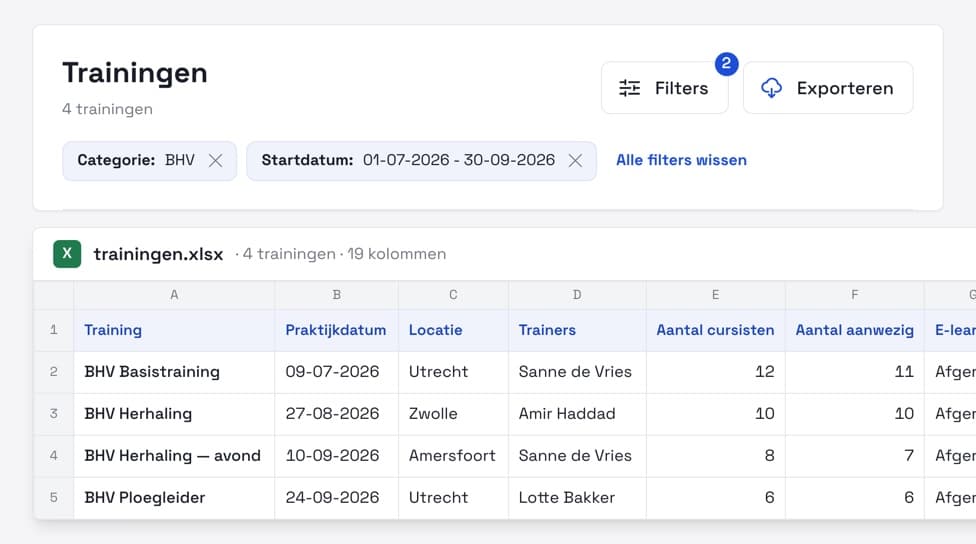Click the Praktijkdatum header cell

(x=336, y=330)
